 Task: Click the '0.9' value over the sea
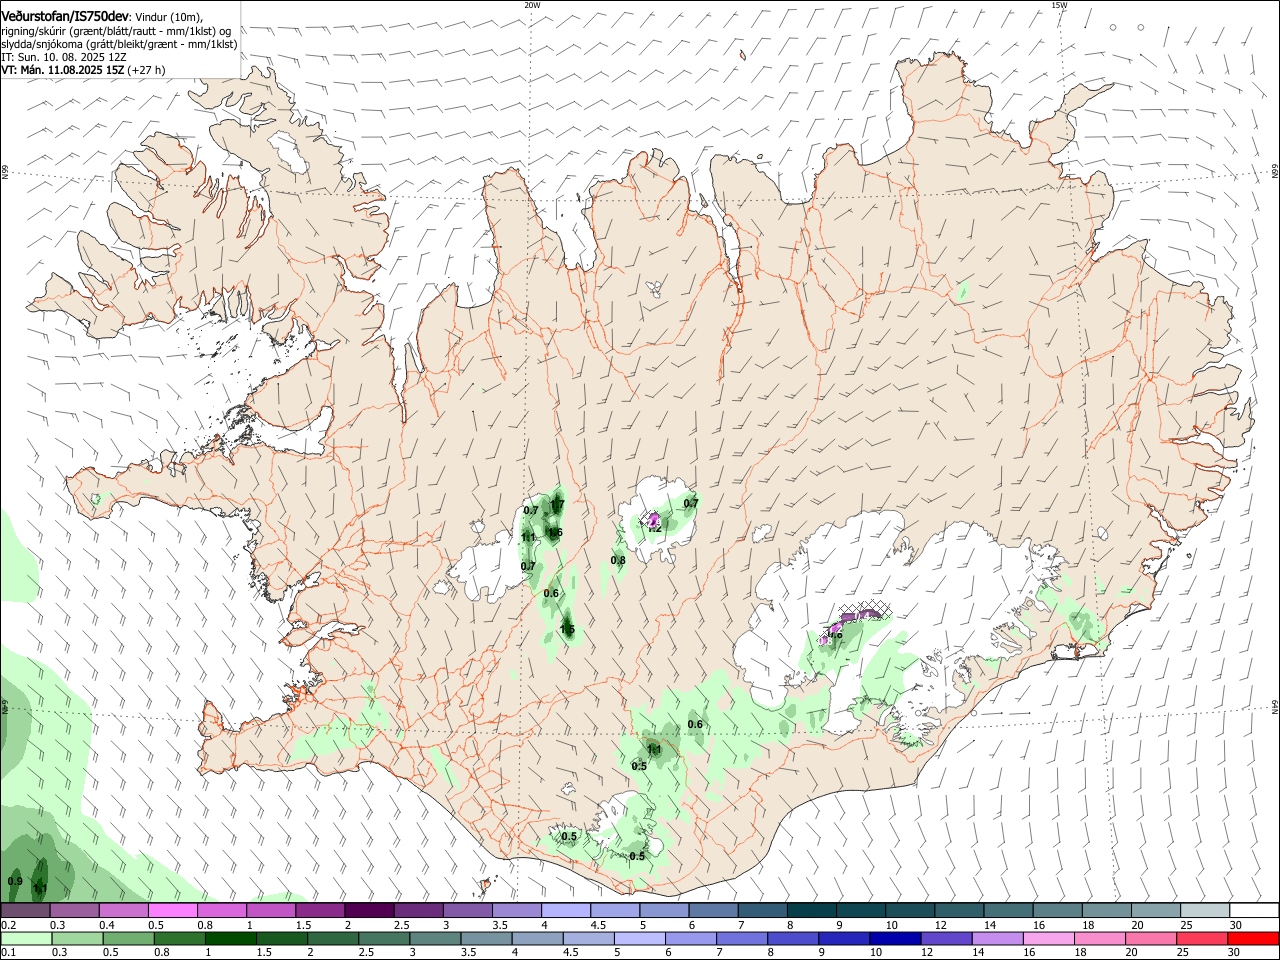coord(15,881)
